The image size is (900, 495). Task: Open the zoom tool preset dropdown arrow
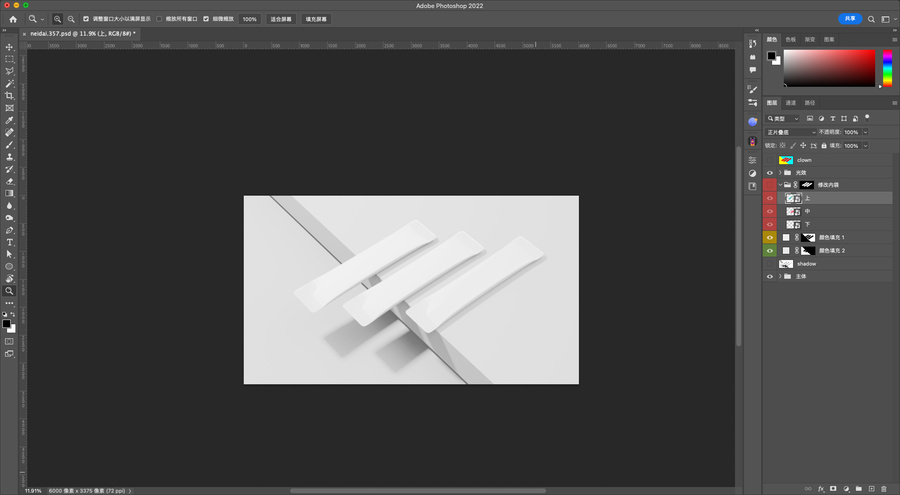pos(42,19)
